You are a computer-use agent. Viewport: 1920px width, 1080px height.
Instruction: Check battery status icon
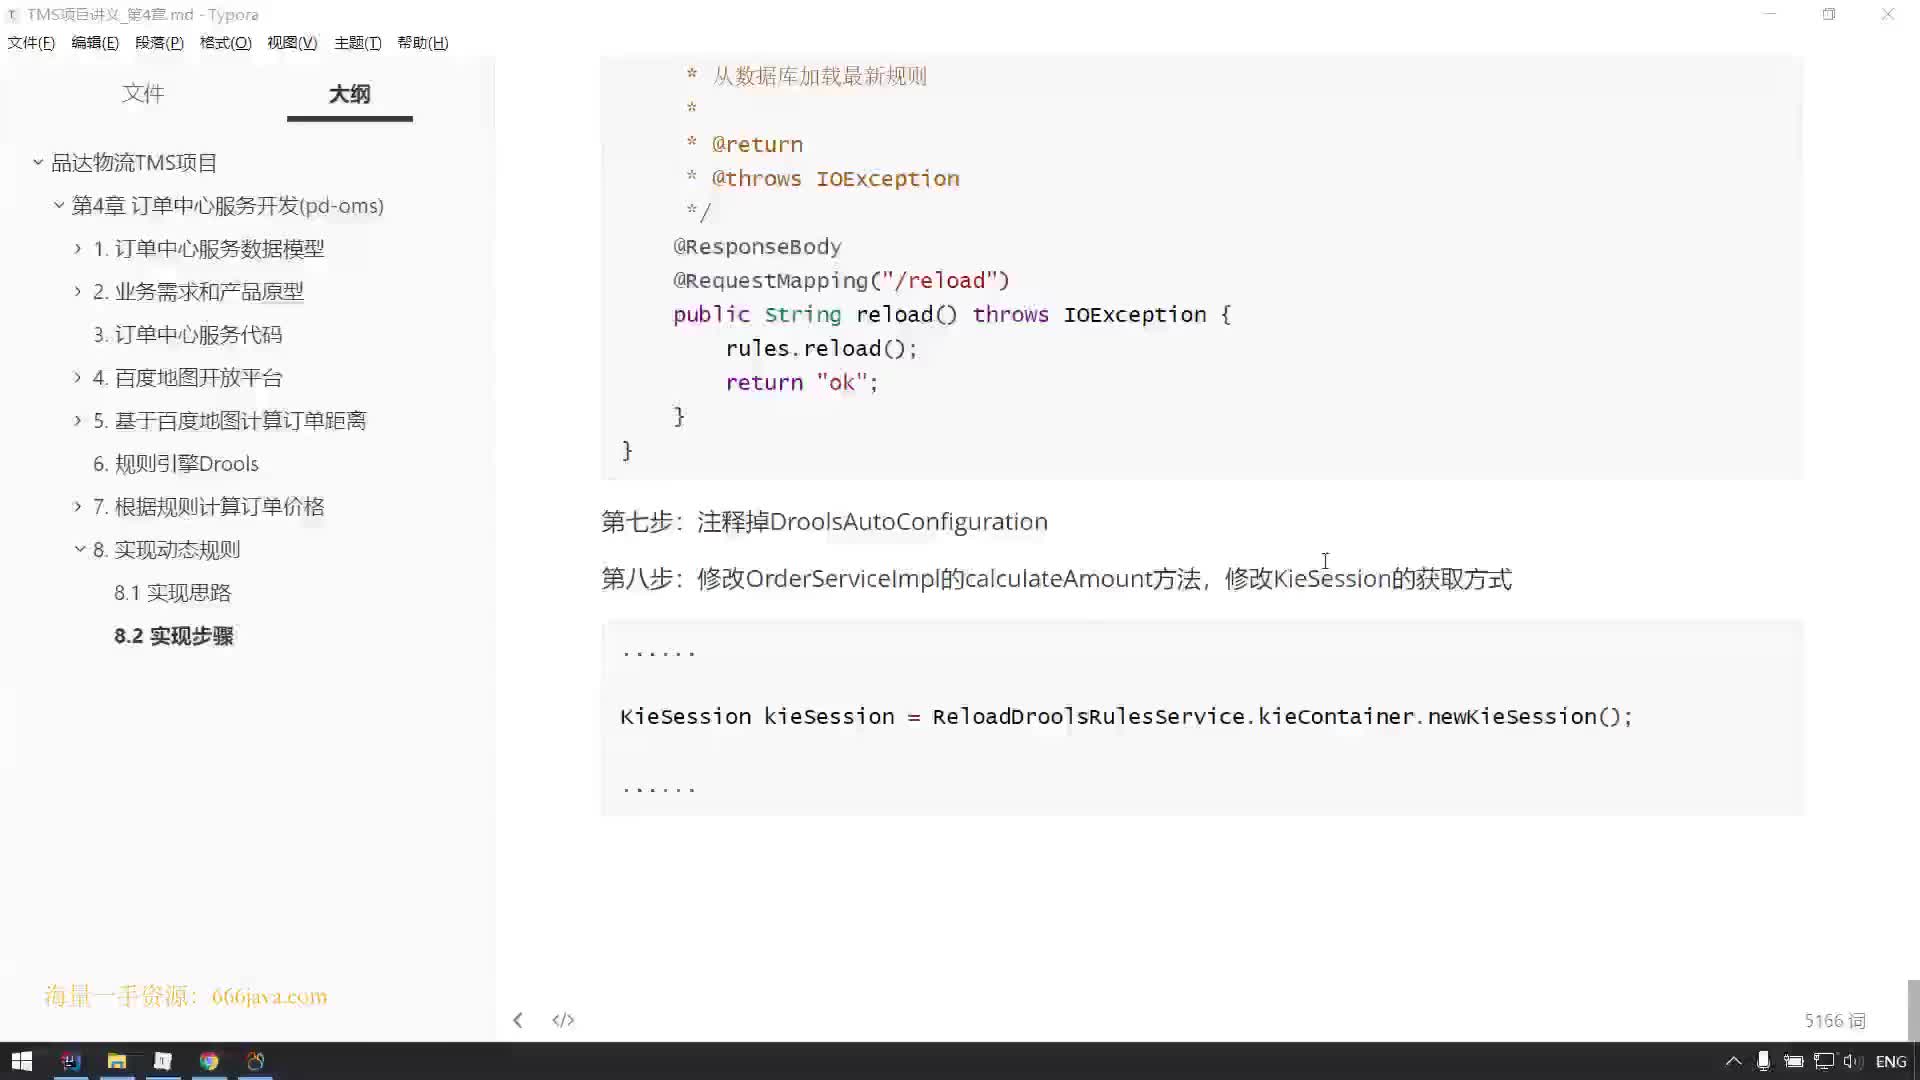tap(1793, 1061)
